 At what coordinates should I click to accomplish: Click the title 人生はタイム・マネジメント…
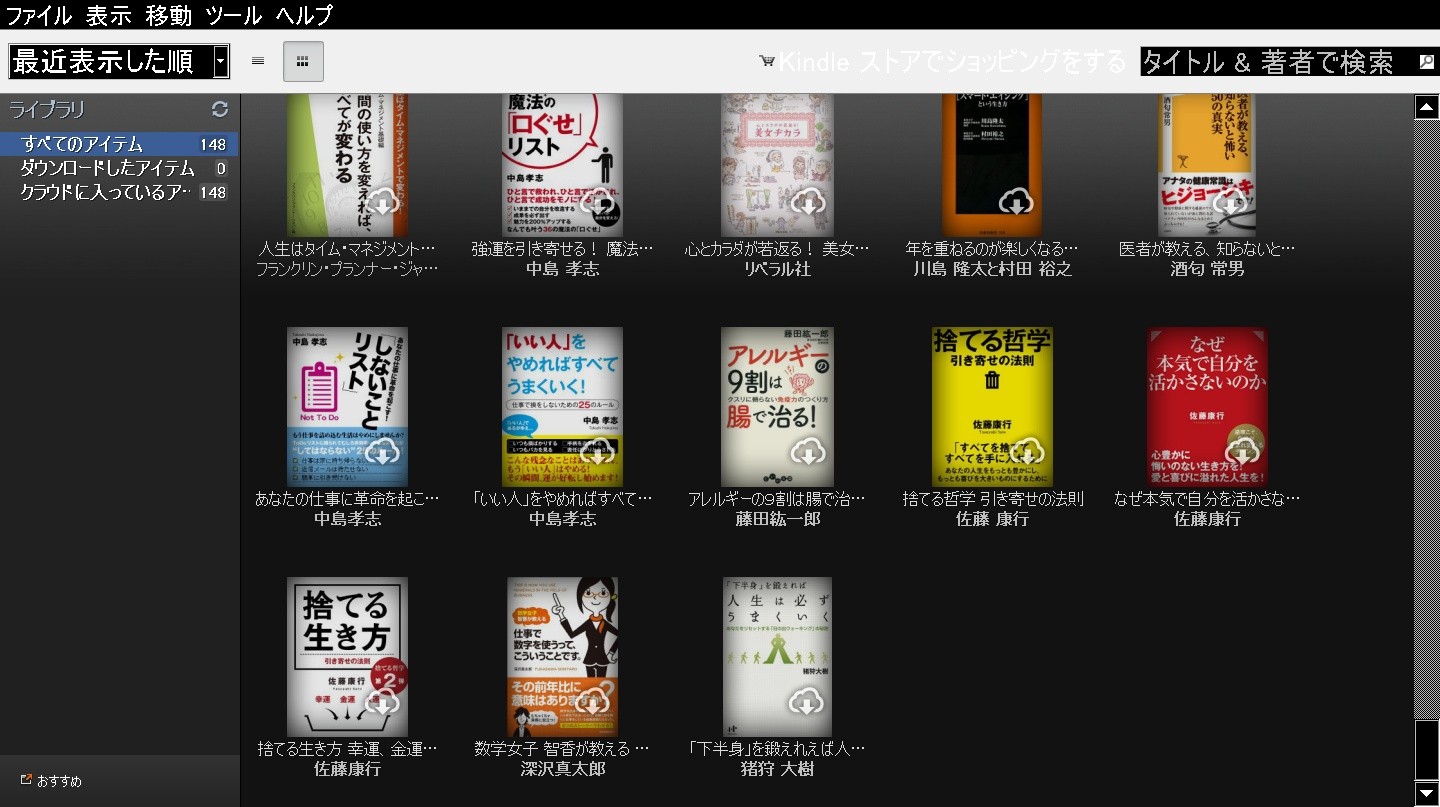pos(347,248)
